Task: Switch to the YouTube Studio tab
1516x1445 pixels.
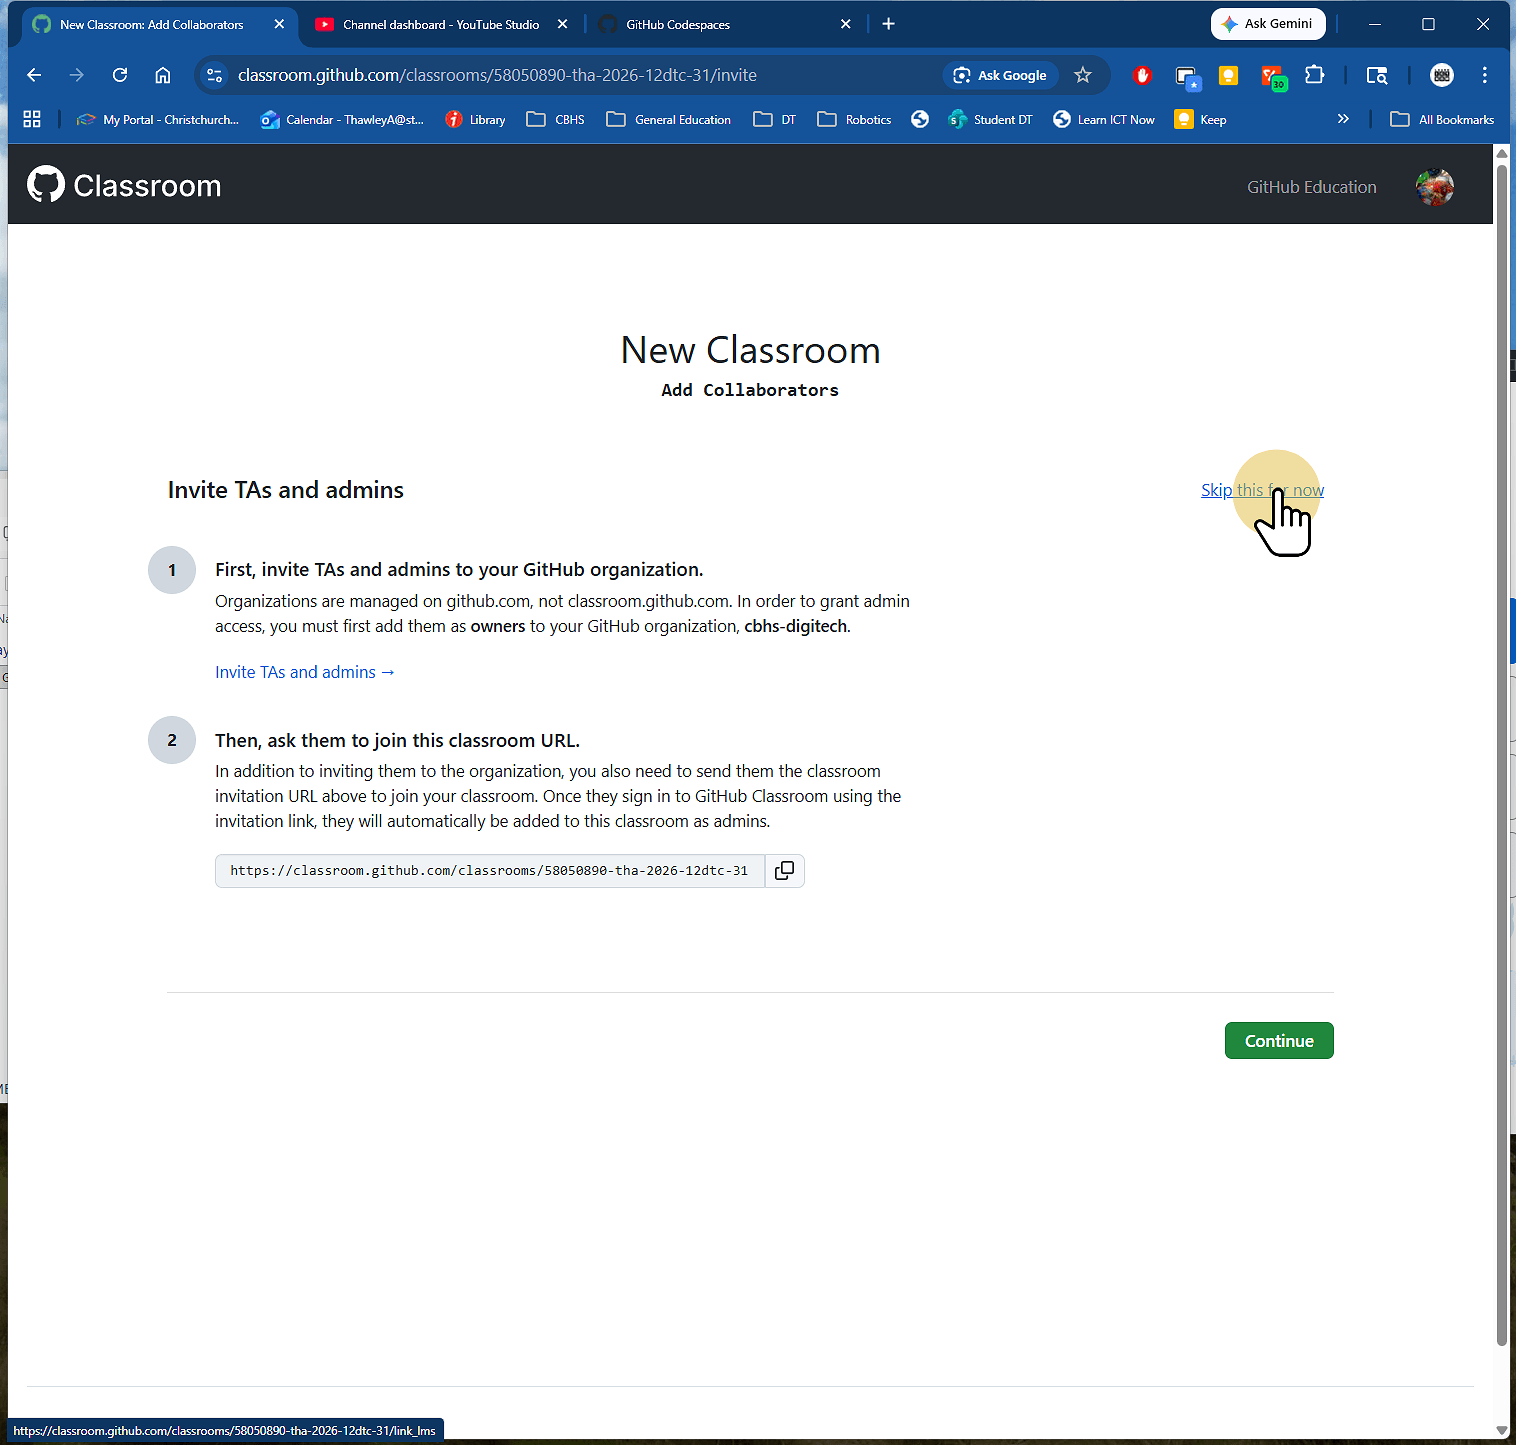Action: pyautogui.click(x=440, y=24)
